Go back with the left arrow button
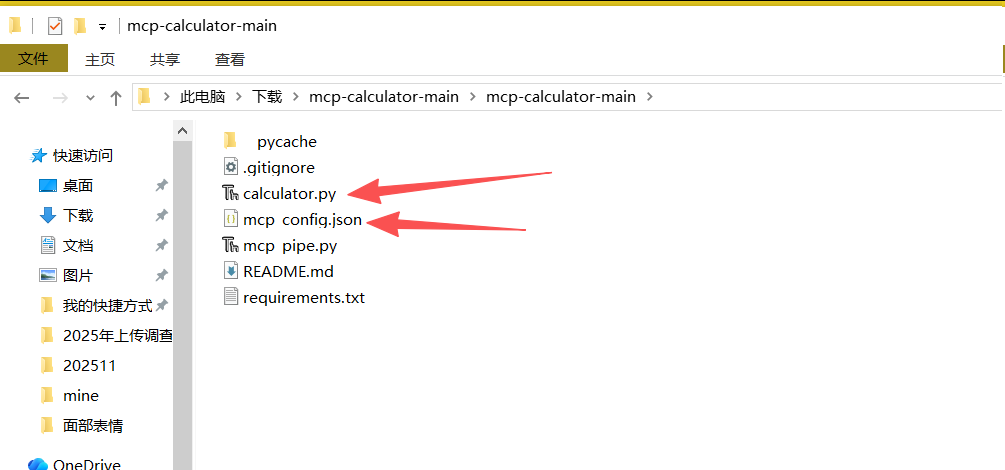 click(22, 98)
